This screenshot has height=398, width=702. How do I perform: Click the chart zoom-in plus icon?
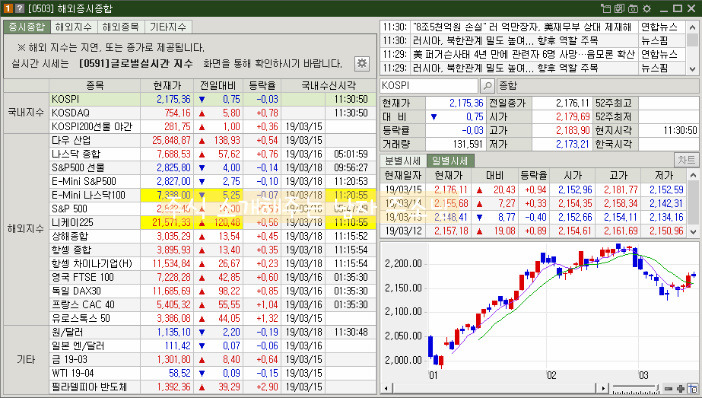click(x=681, y=389)
